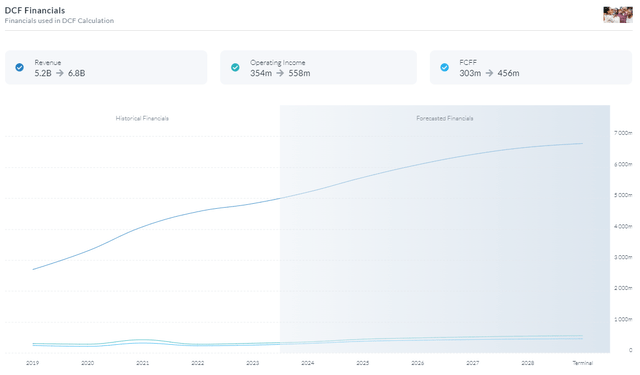Viewport: 640px width, 375px height.
Task: Select FCFF value 303m
Action: click(470, 73)
